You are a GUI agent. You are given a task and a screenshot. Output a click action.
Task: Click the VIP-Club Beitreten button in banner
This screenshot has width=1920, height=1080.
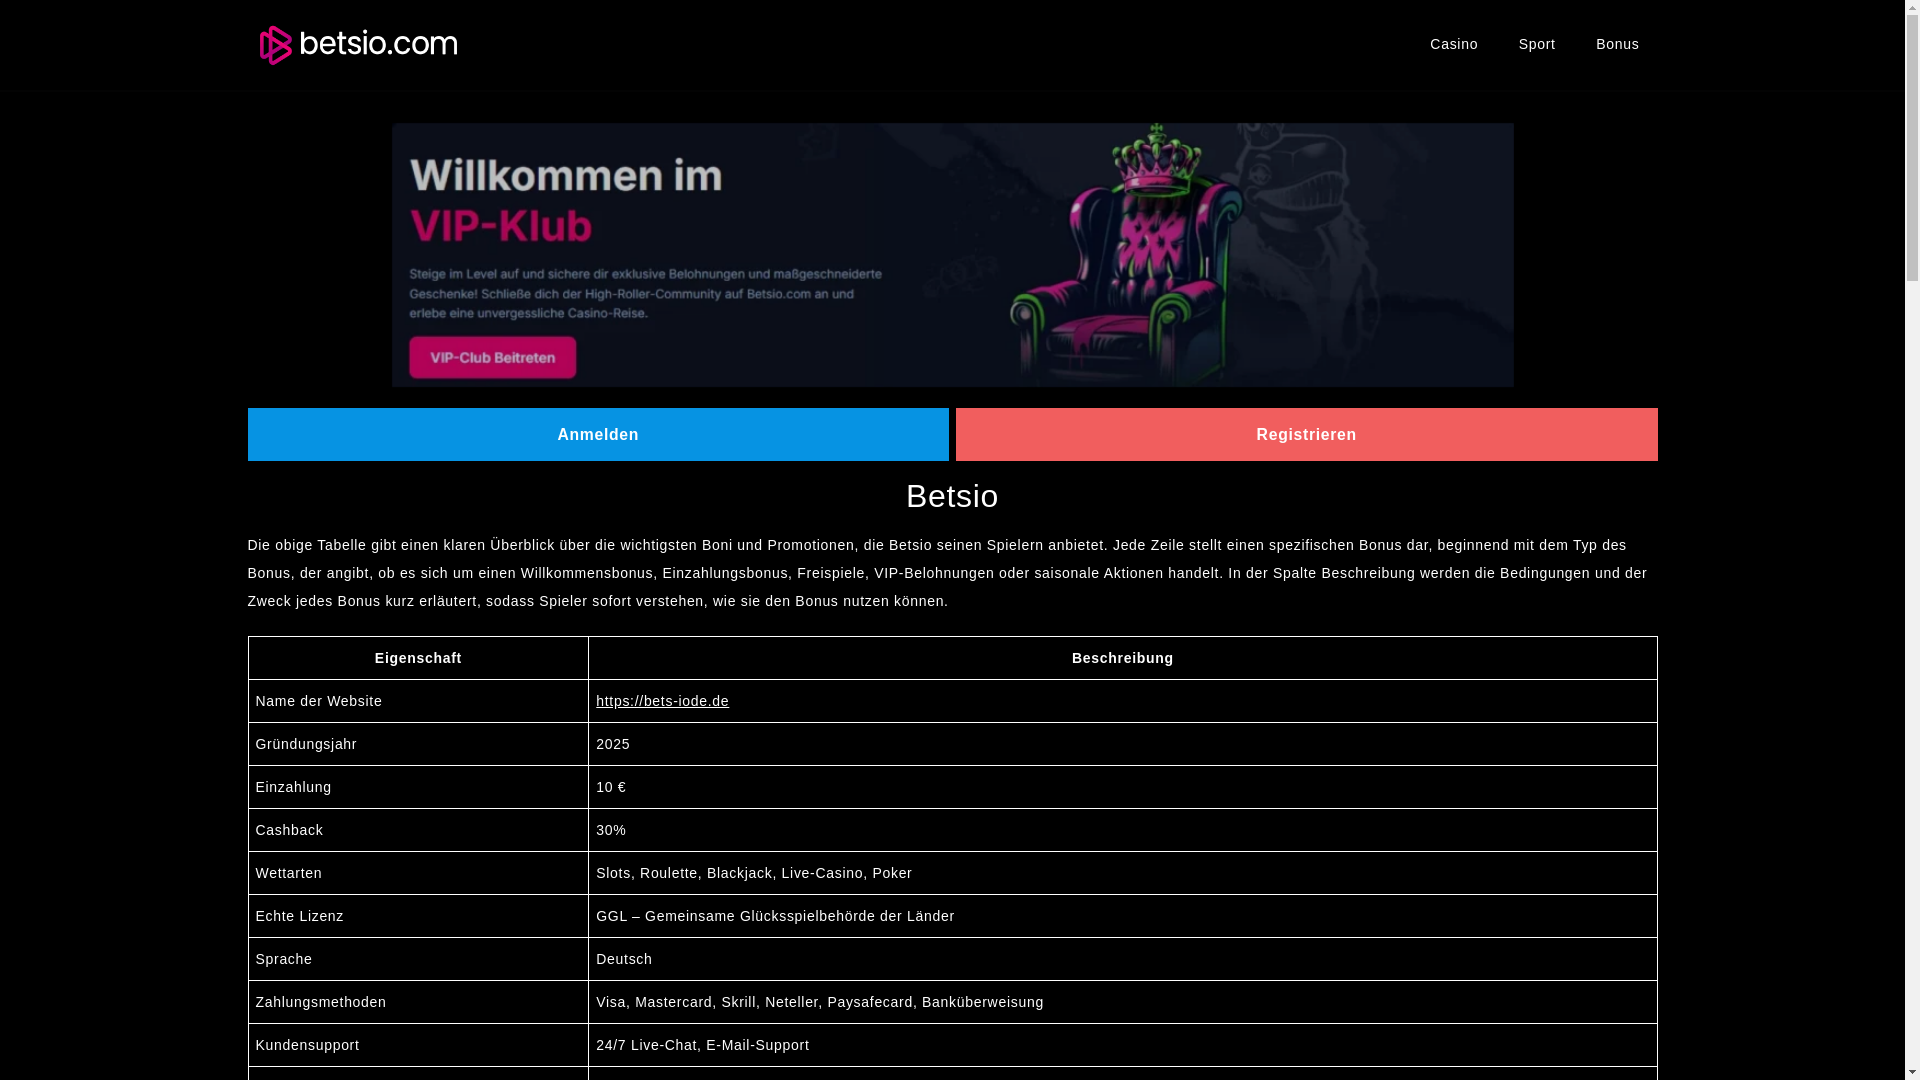(492, 357)
